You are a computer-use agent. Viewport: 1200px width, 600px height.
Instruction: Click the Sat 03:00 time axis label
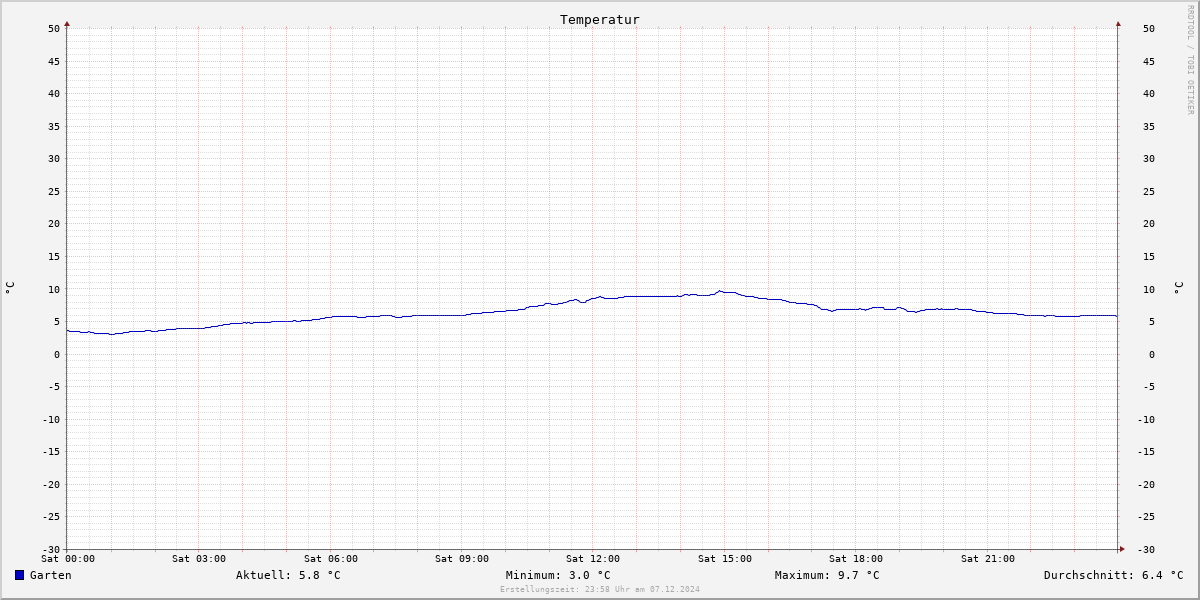(x=199, y=559)
